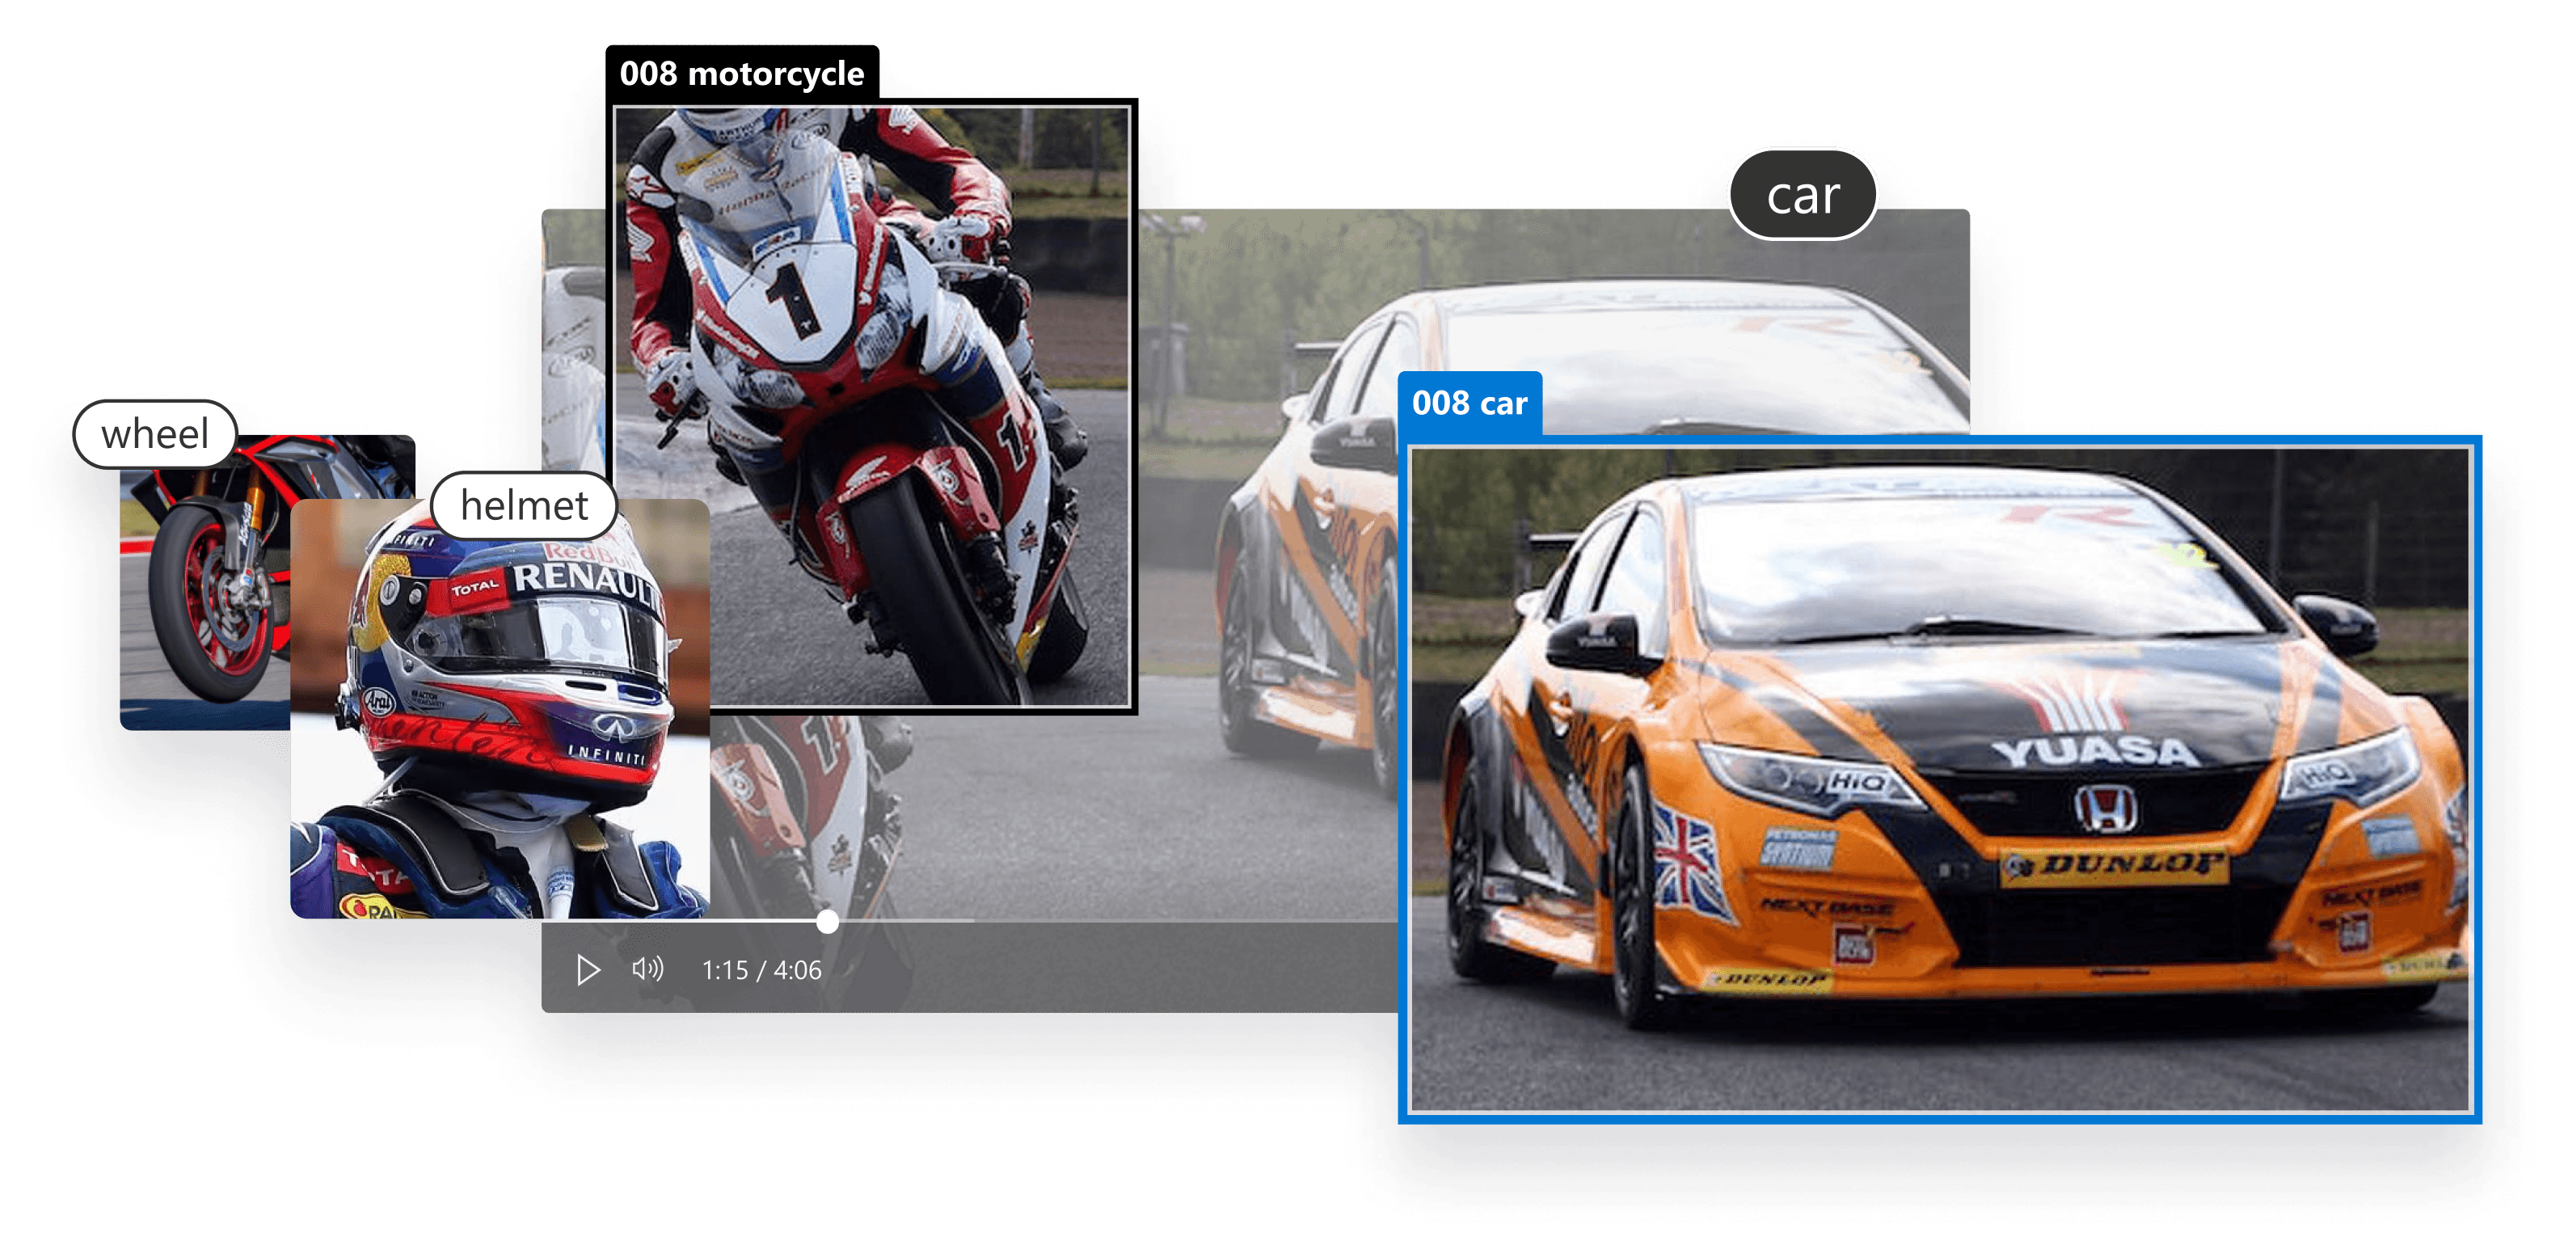Screen dimensions: 2576x1242
Task: Click the video progress slider knob
Action: pos(827,921)
